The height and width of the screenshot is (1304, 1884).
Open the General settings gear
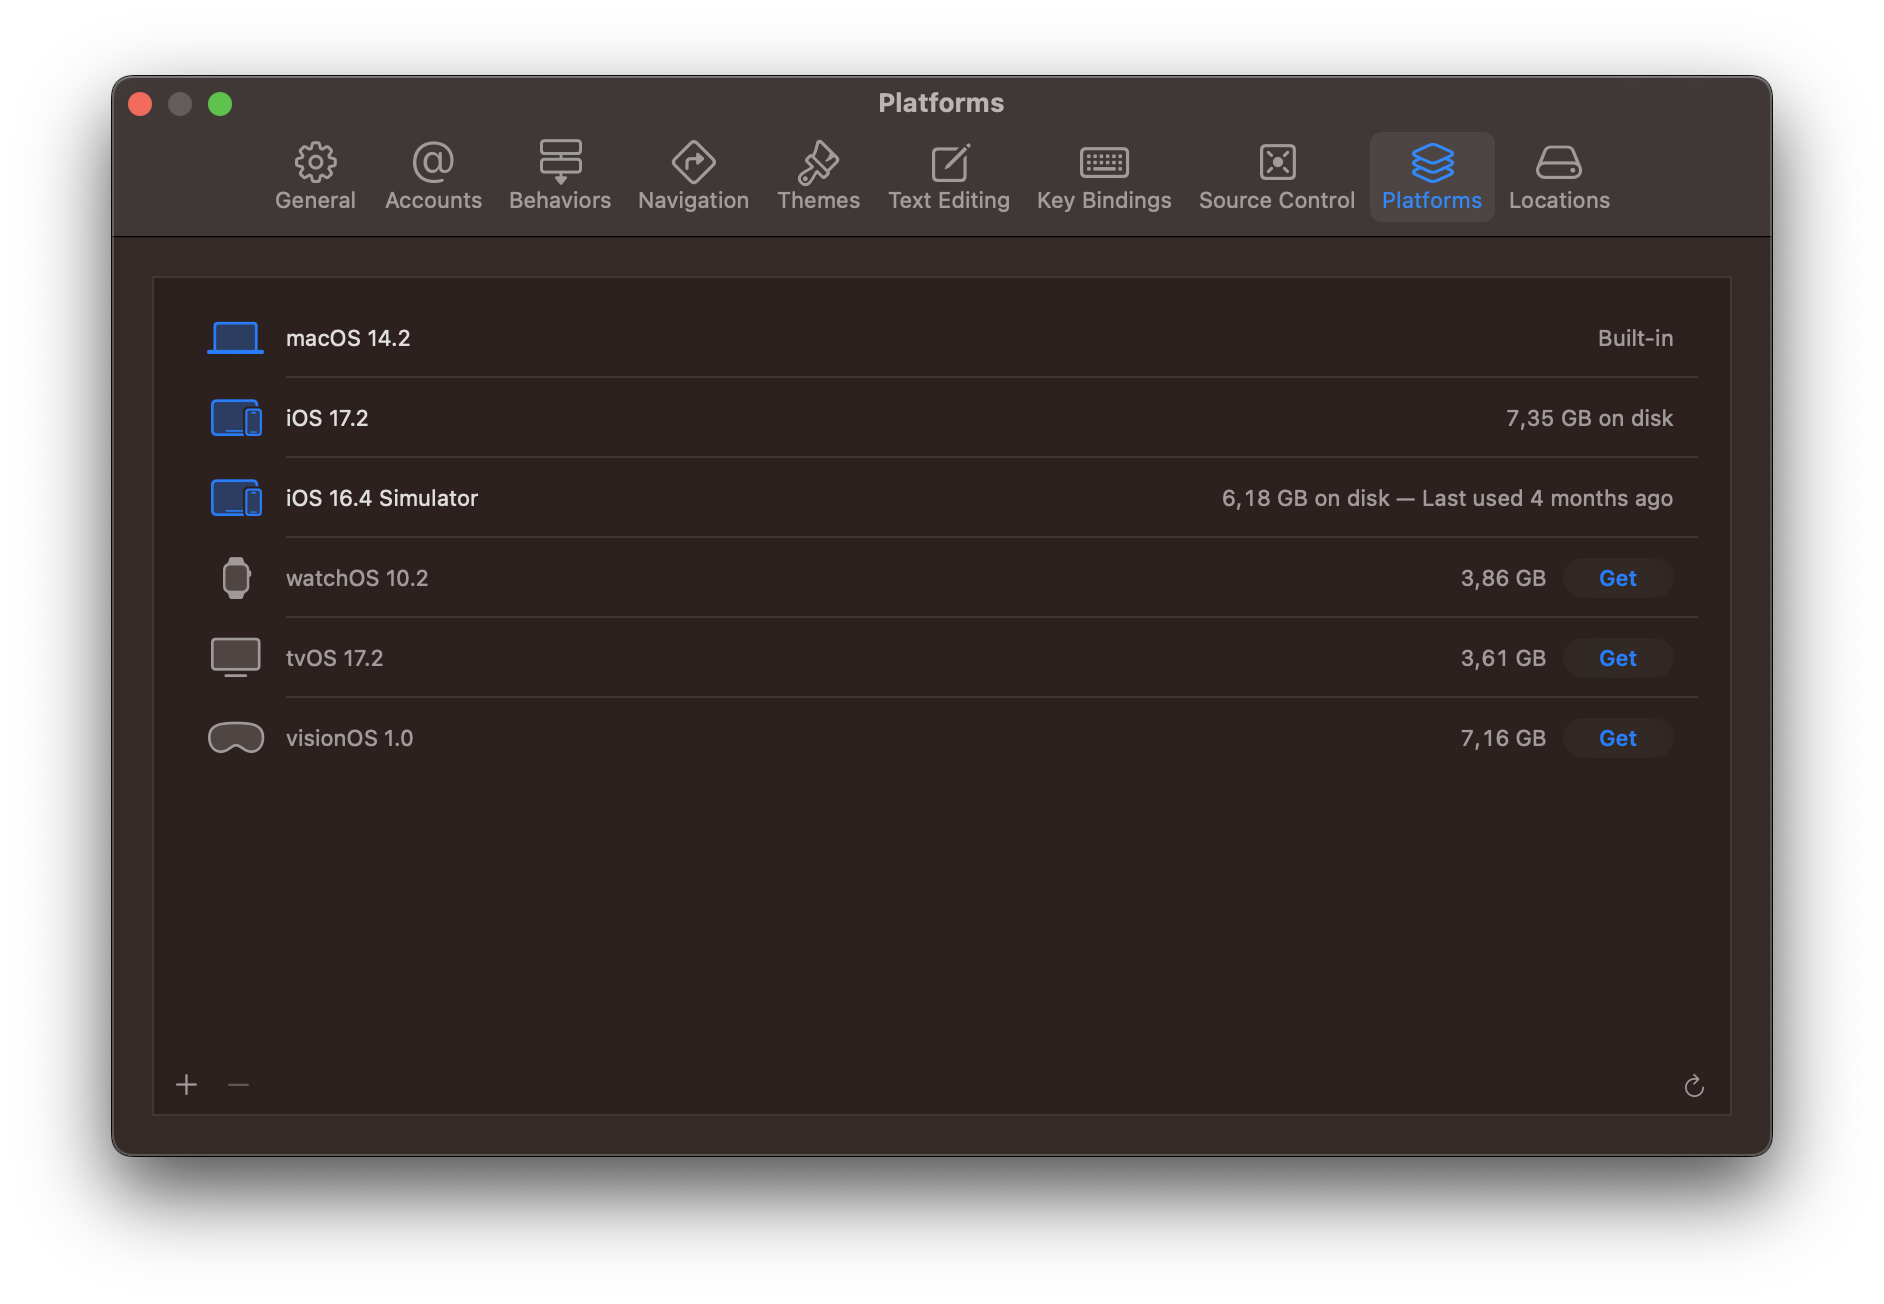pos(315,176)
